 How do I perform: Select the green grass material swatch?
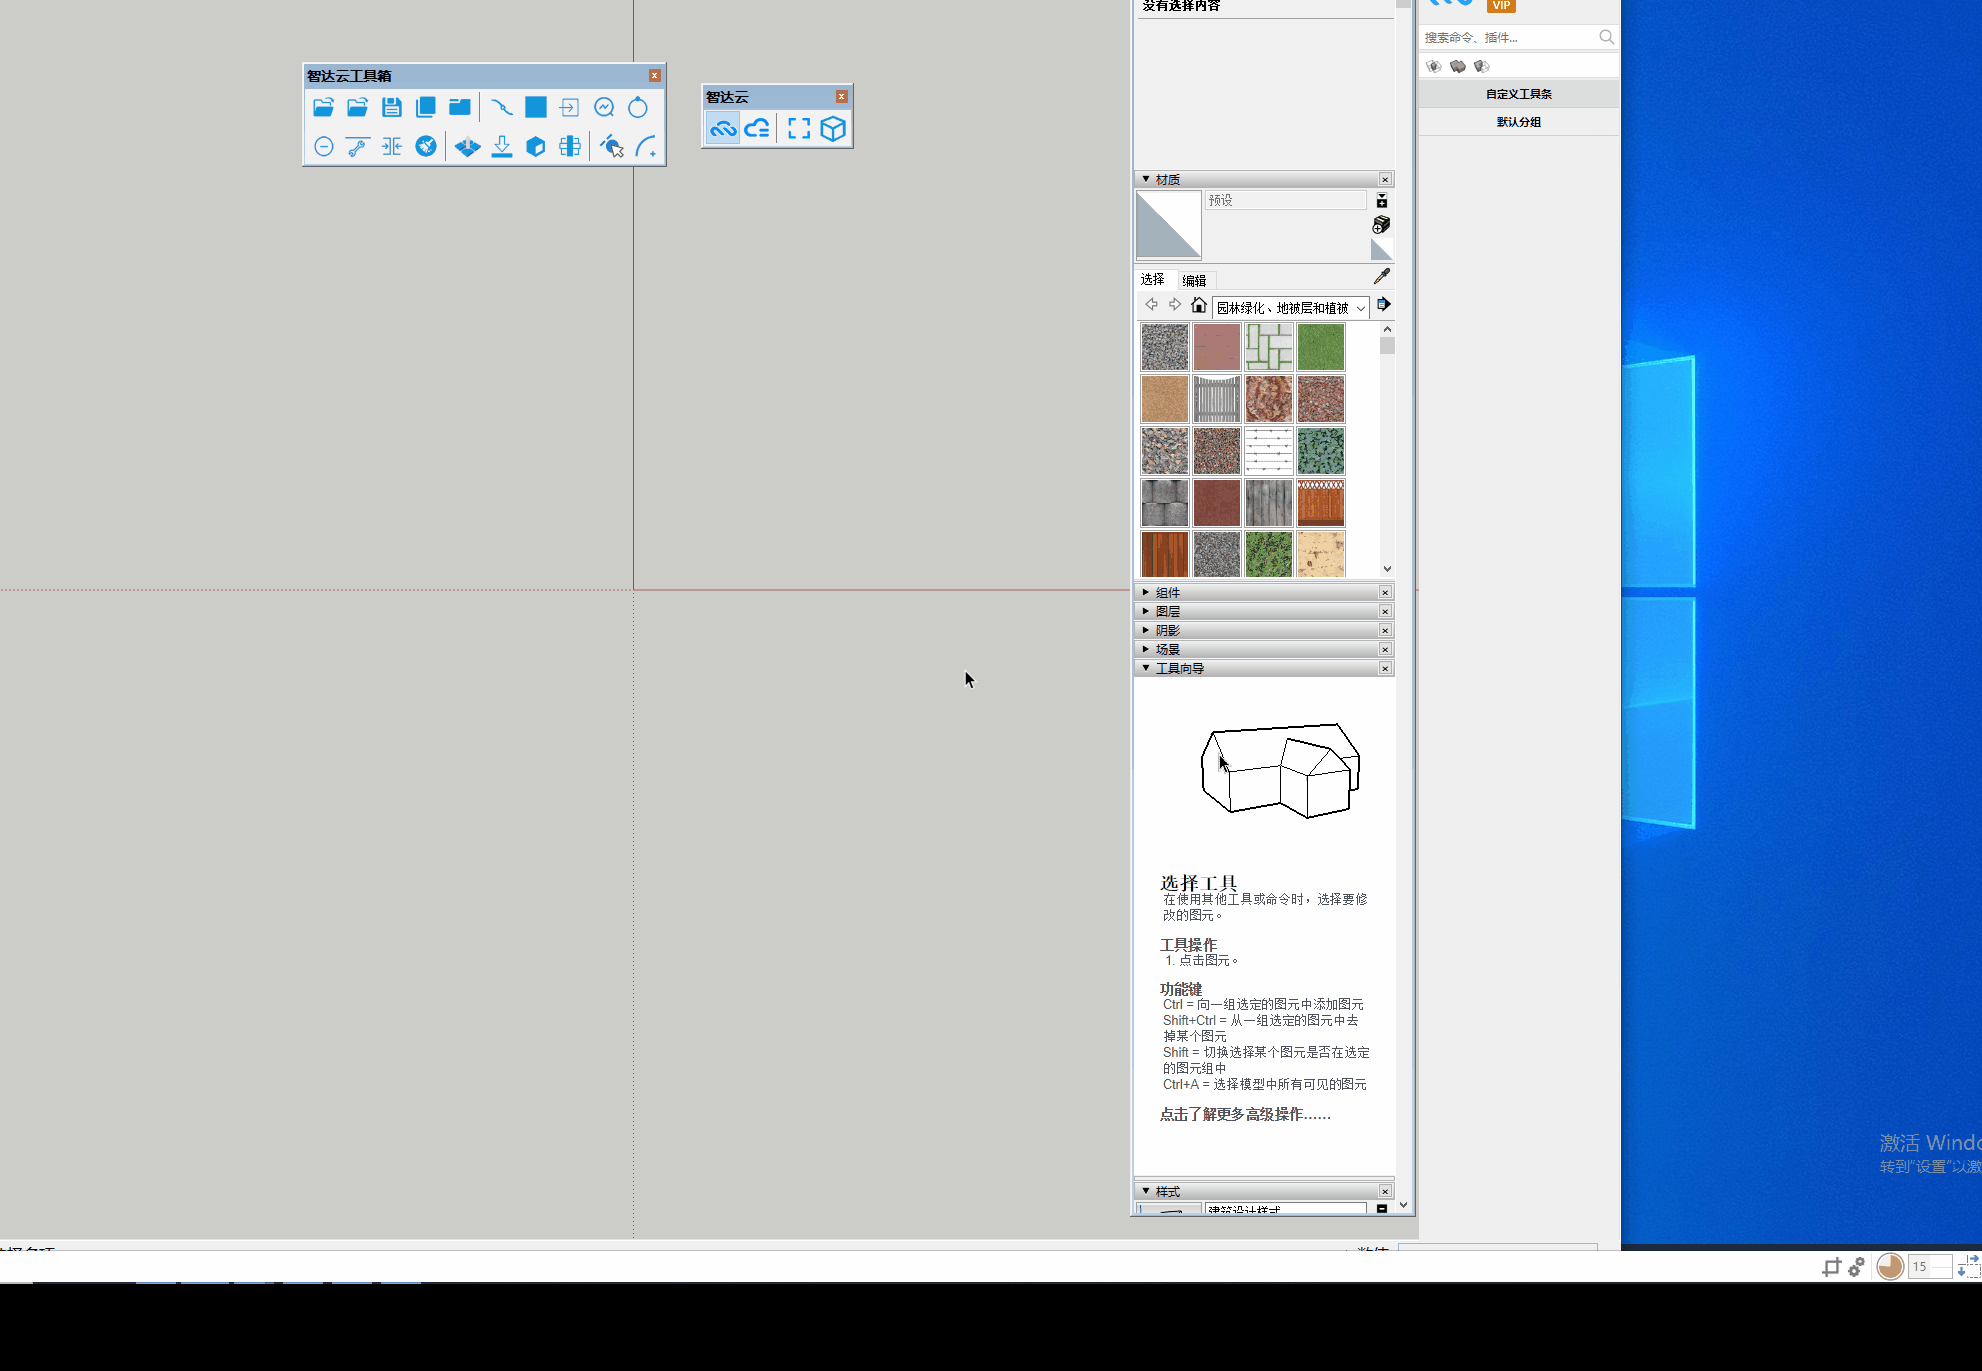(x=1320, y=347)
